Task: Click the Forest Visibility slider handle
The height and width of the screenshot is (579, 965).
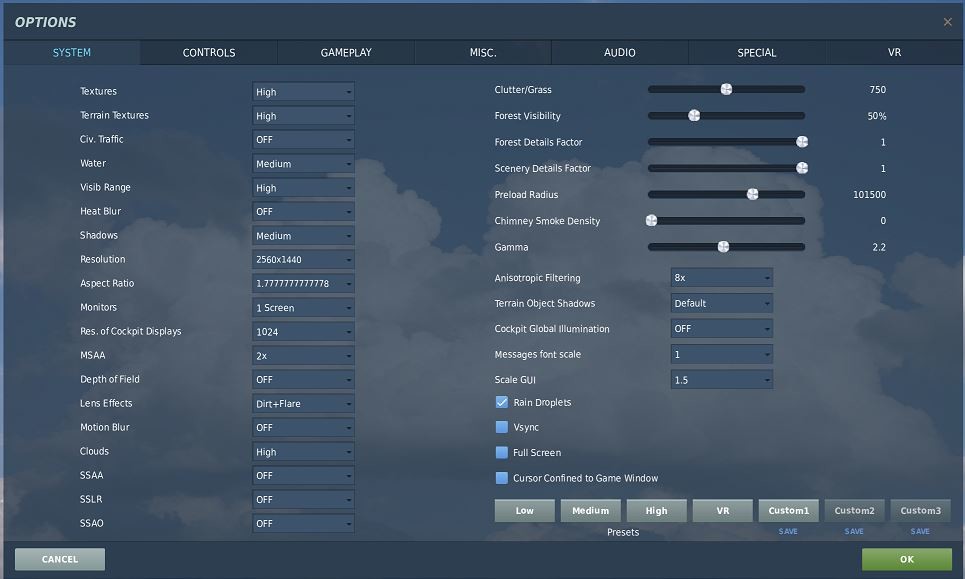Action: (x=694, y=116)
